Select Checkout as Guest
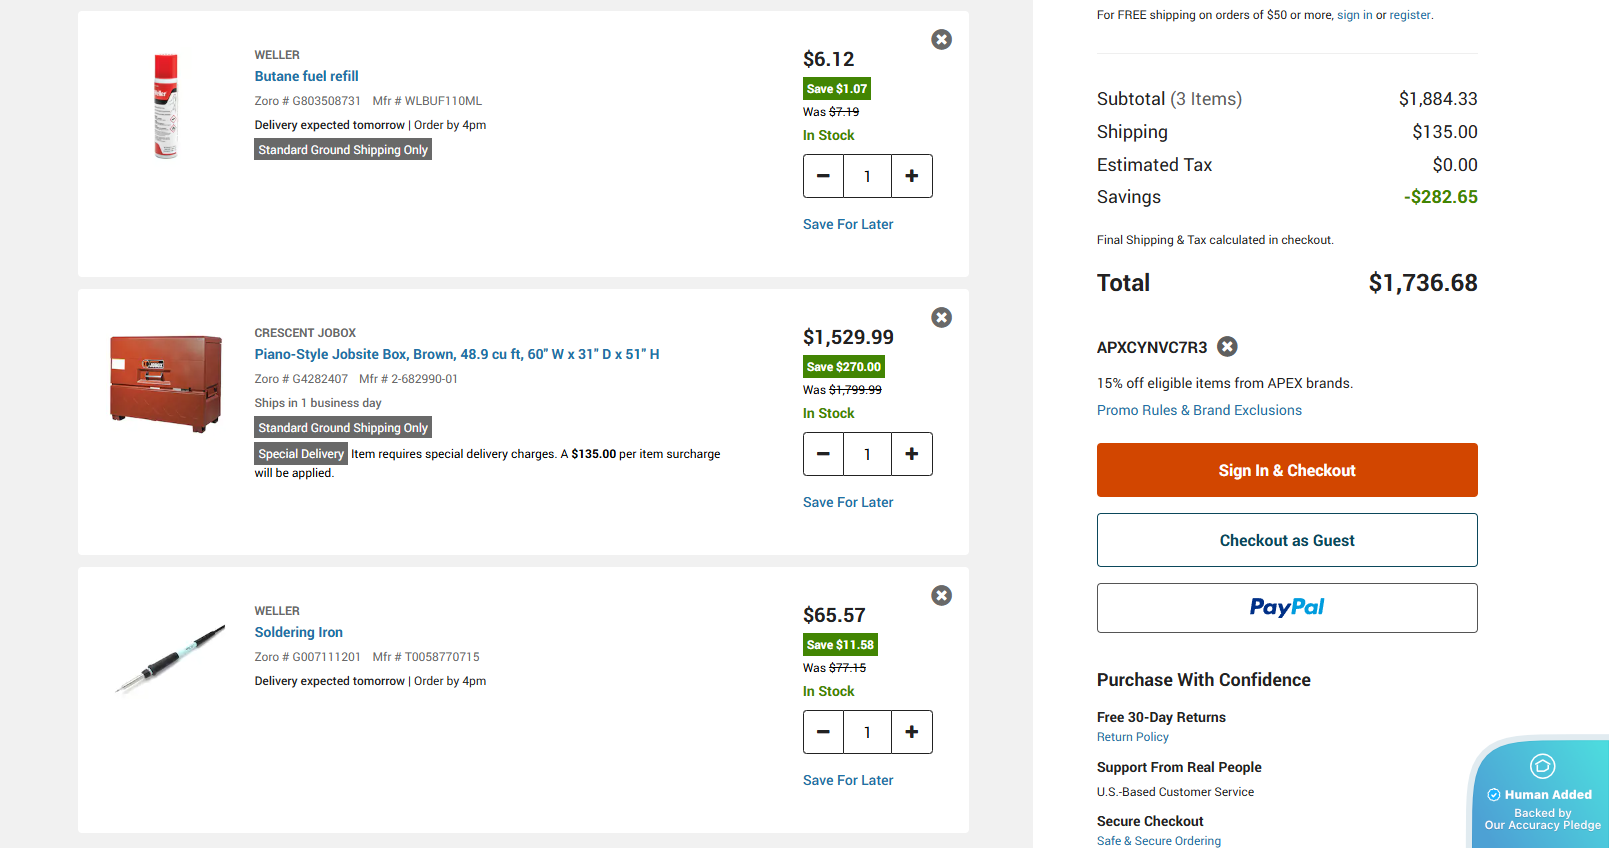Screen dimensions: 1609x848 click(1287, 540)
